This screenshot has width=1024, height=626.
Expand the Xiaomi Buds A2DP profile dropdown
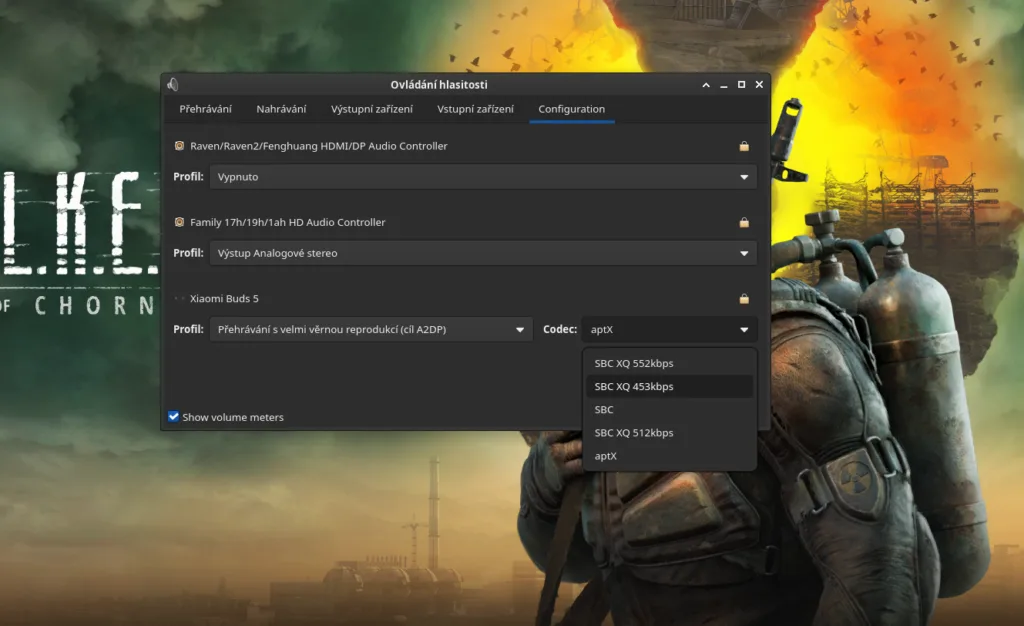click(370, 330)
